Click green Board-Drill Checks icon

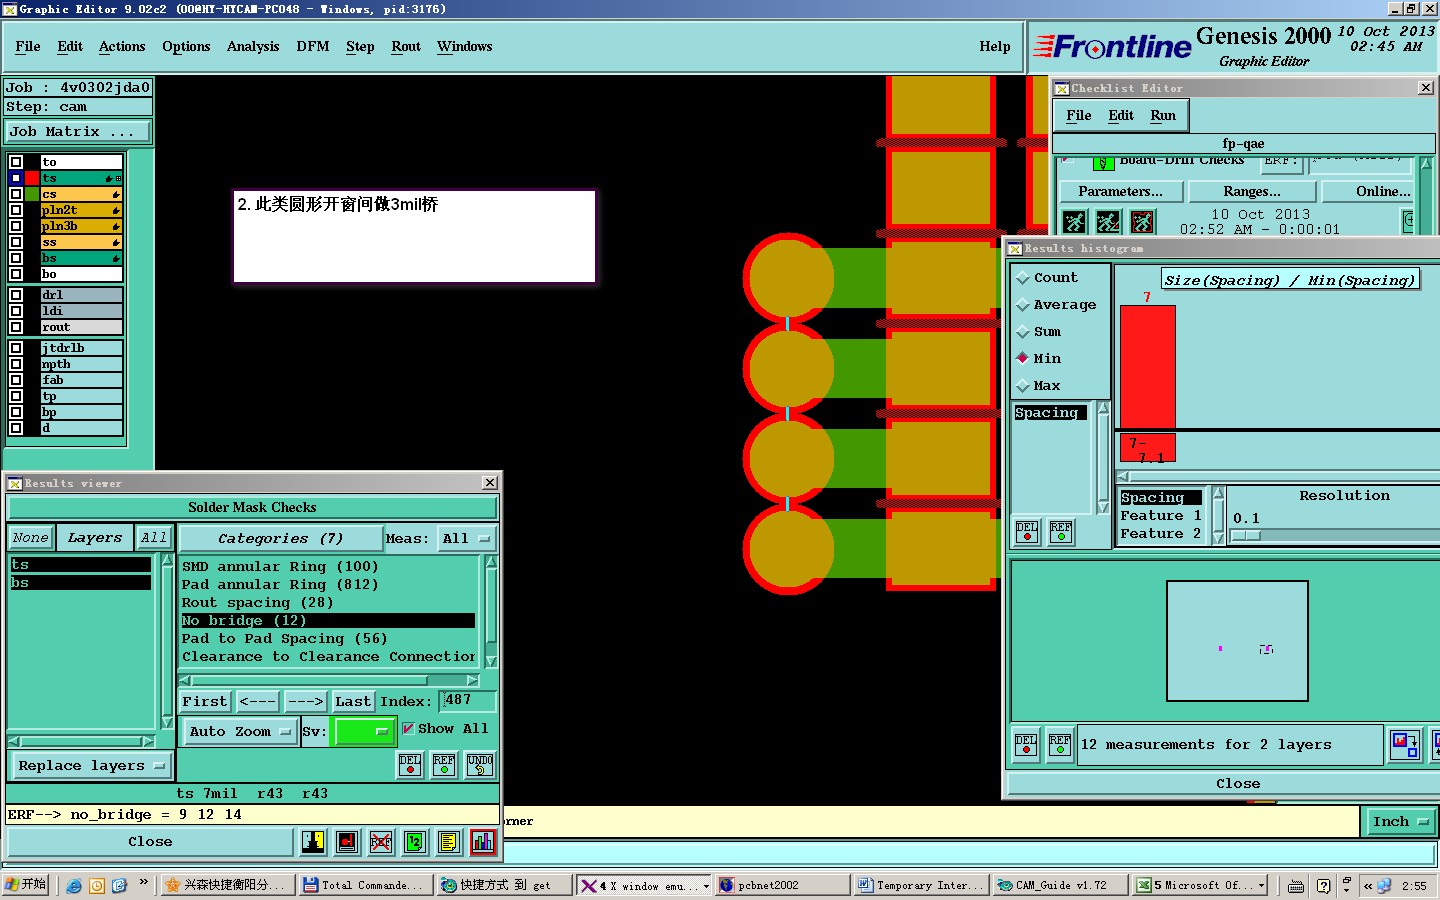pos(1103,163)
